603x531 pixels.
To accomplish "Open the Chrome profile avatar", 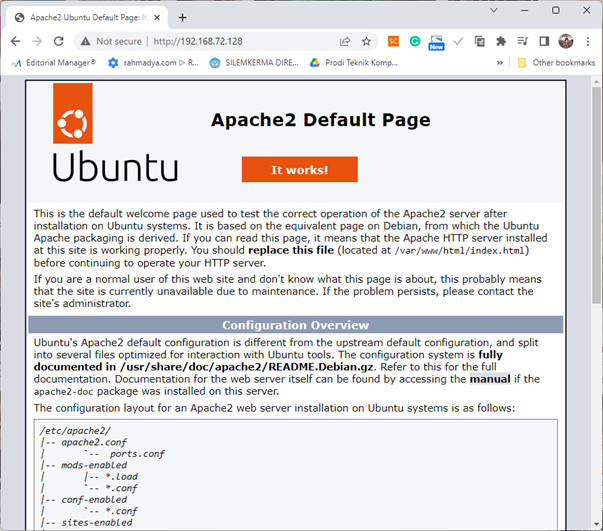I will tap(566, 42).
